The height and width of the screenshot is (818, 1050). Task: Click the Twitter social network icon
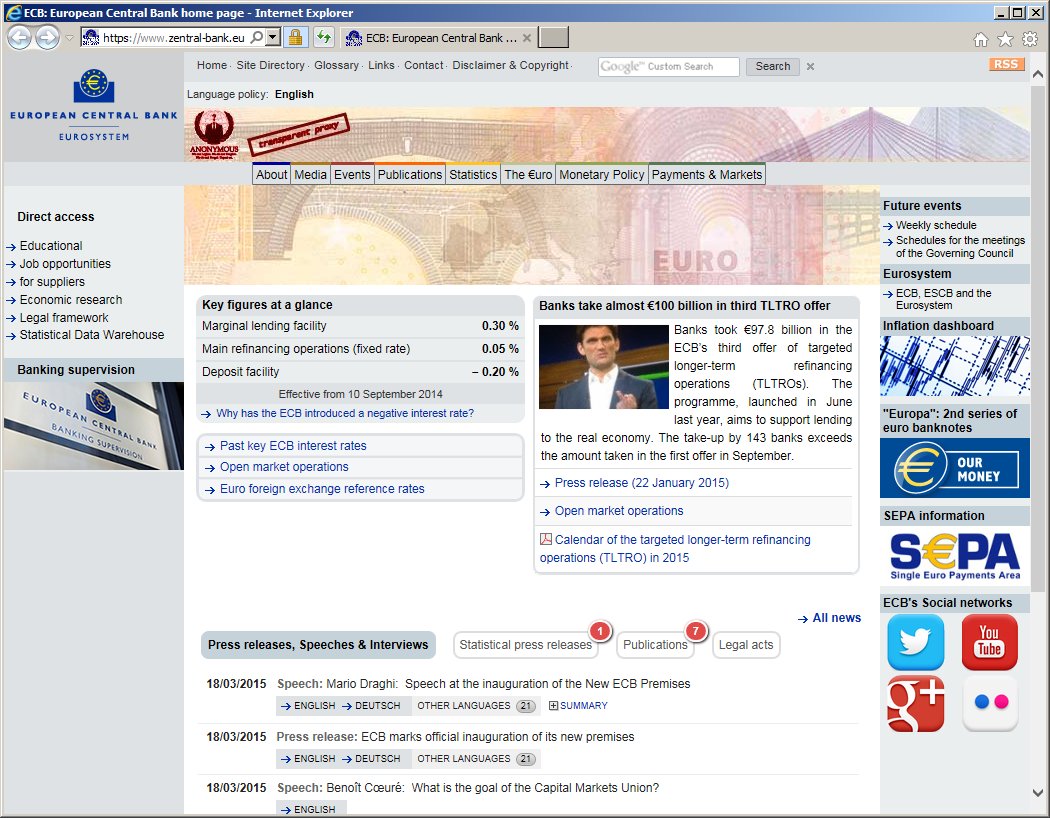915,642
